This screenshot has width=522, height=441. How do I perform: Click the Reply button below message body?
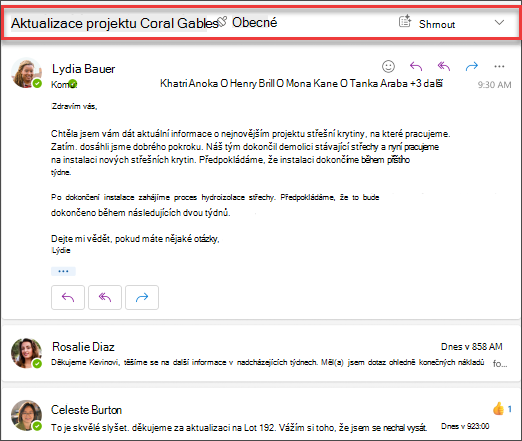[x=68, y=297]
